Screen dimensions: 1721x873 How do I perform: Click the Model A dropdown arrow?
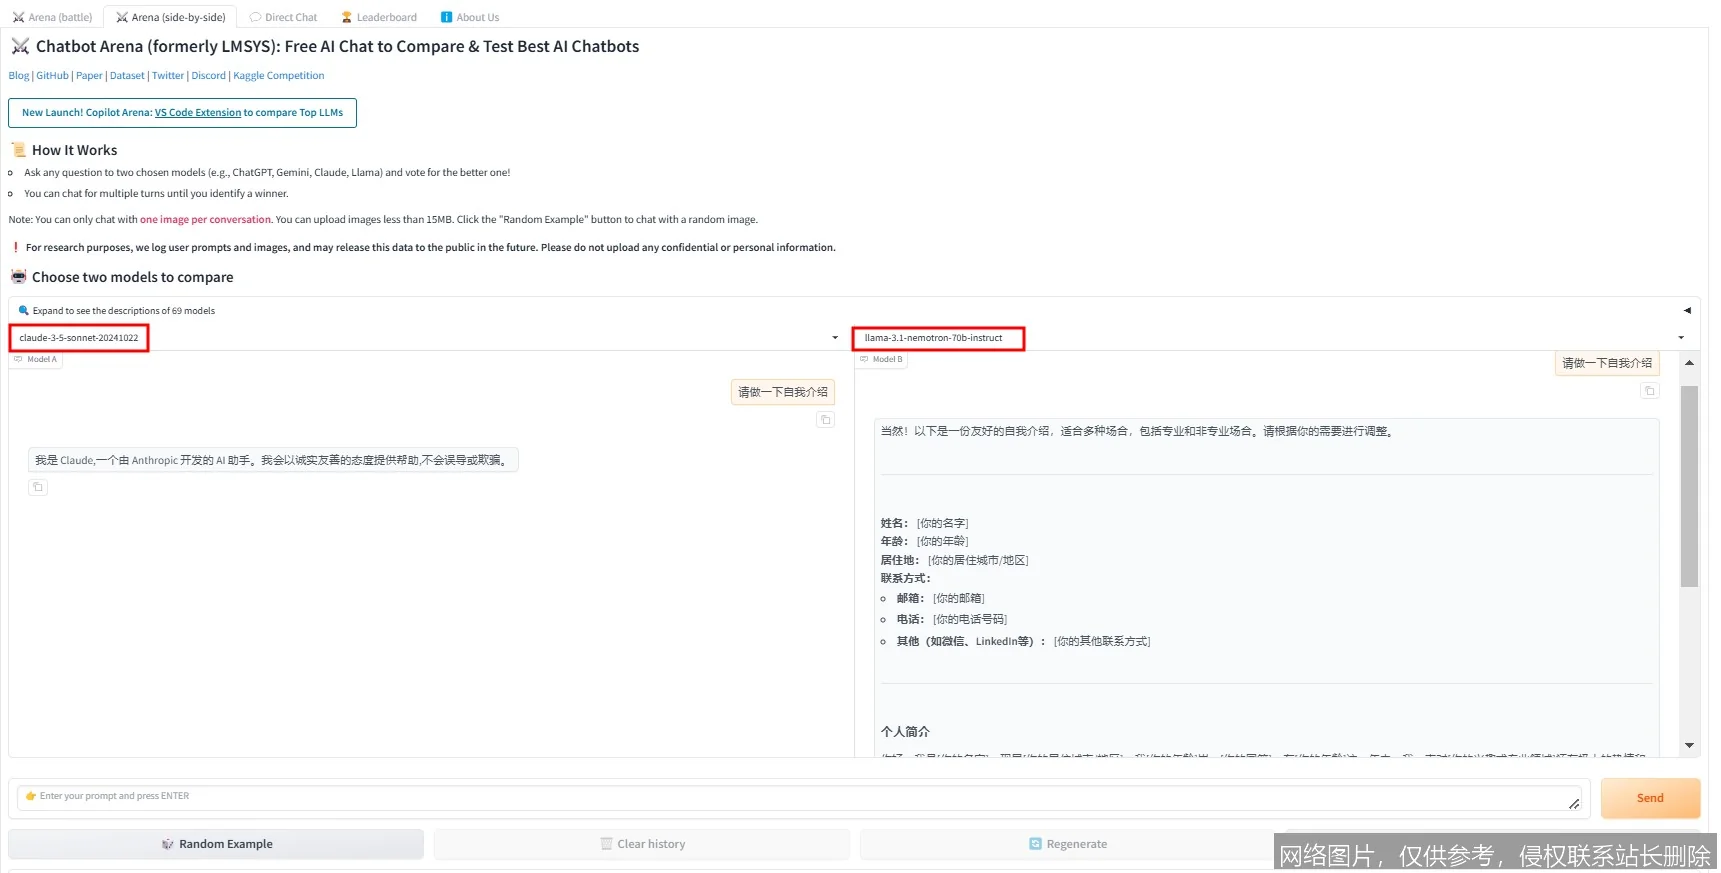pos(835,338)
